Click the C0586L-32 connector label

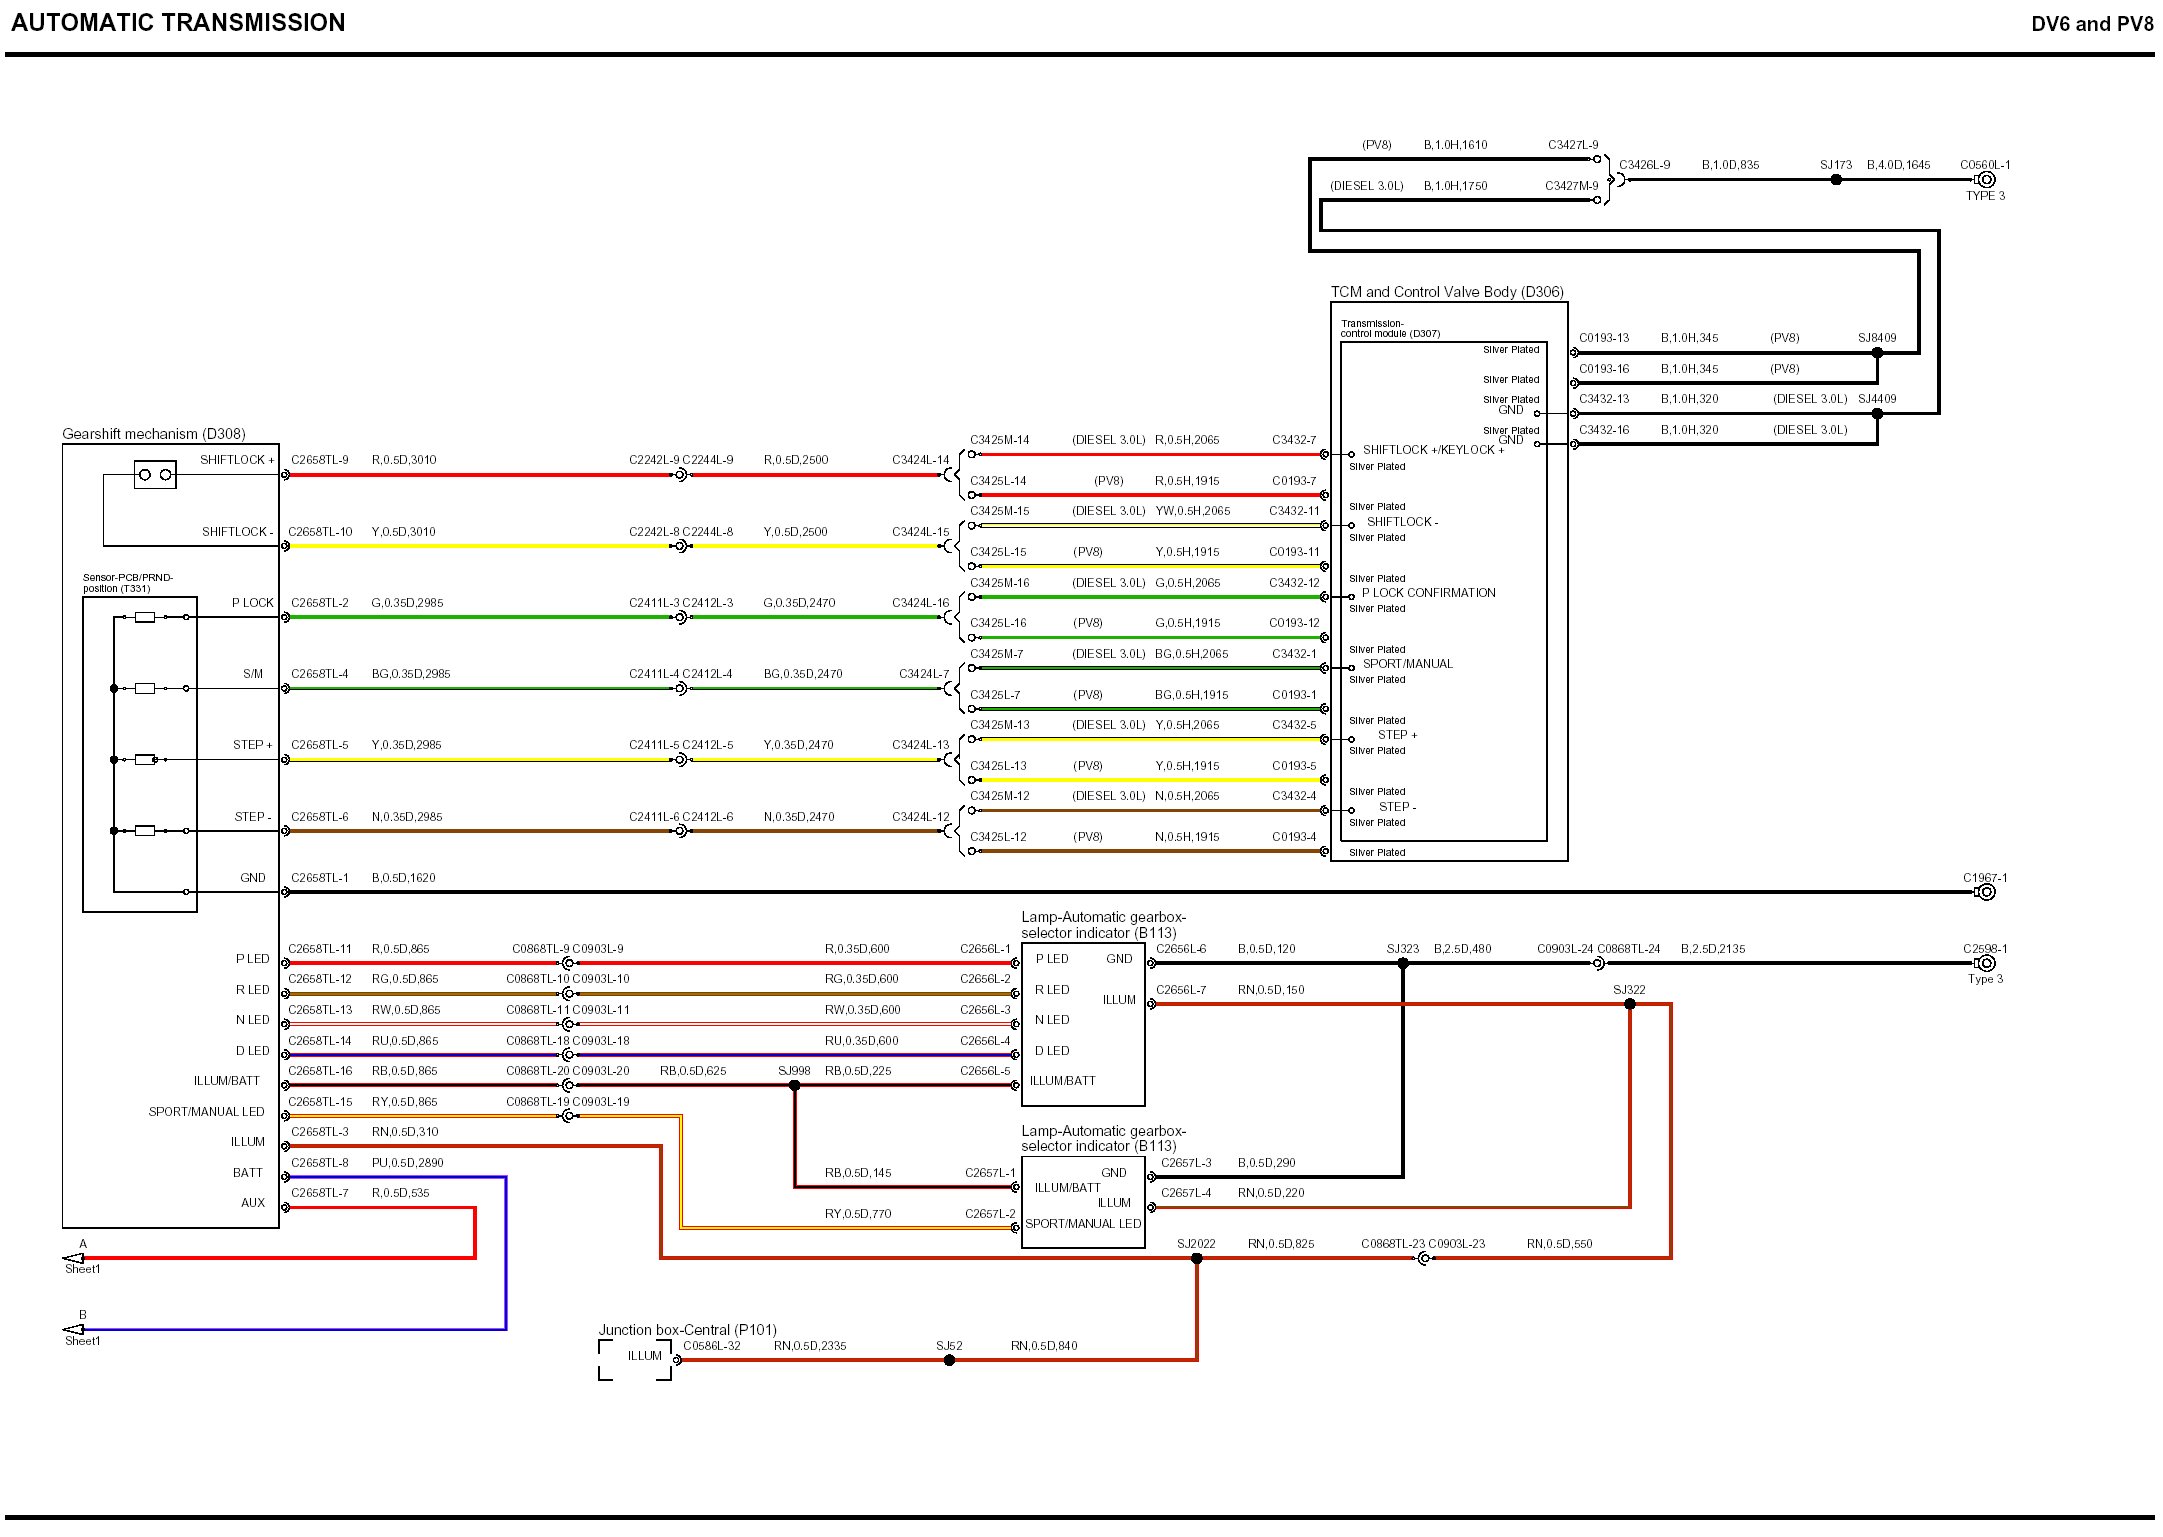712,1346
